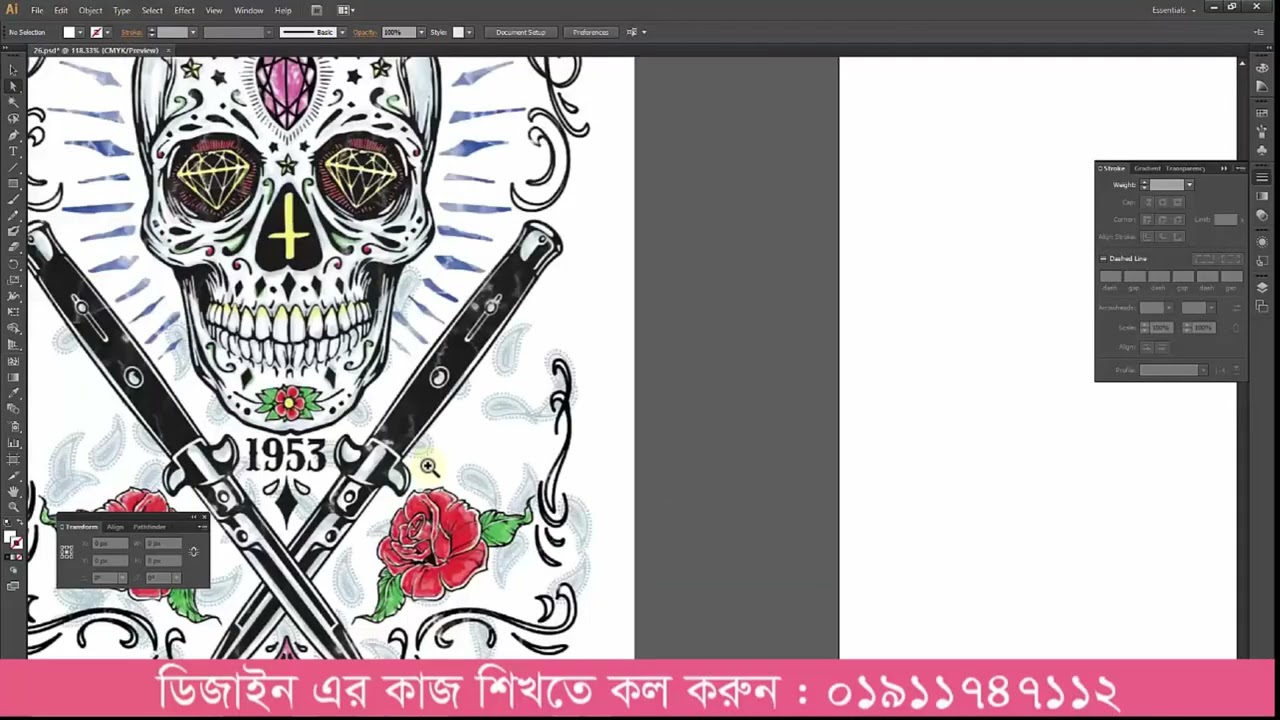Click the Weight stepper in Stroke panel
The height and width of the screenshot is (720, 1280).
tap(1144, 185)
